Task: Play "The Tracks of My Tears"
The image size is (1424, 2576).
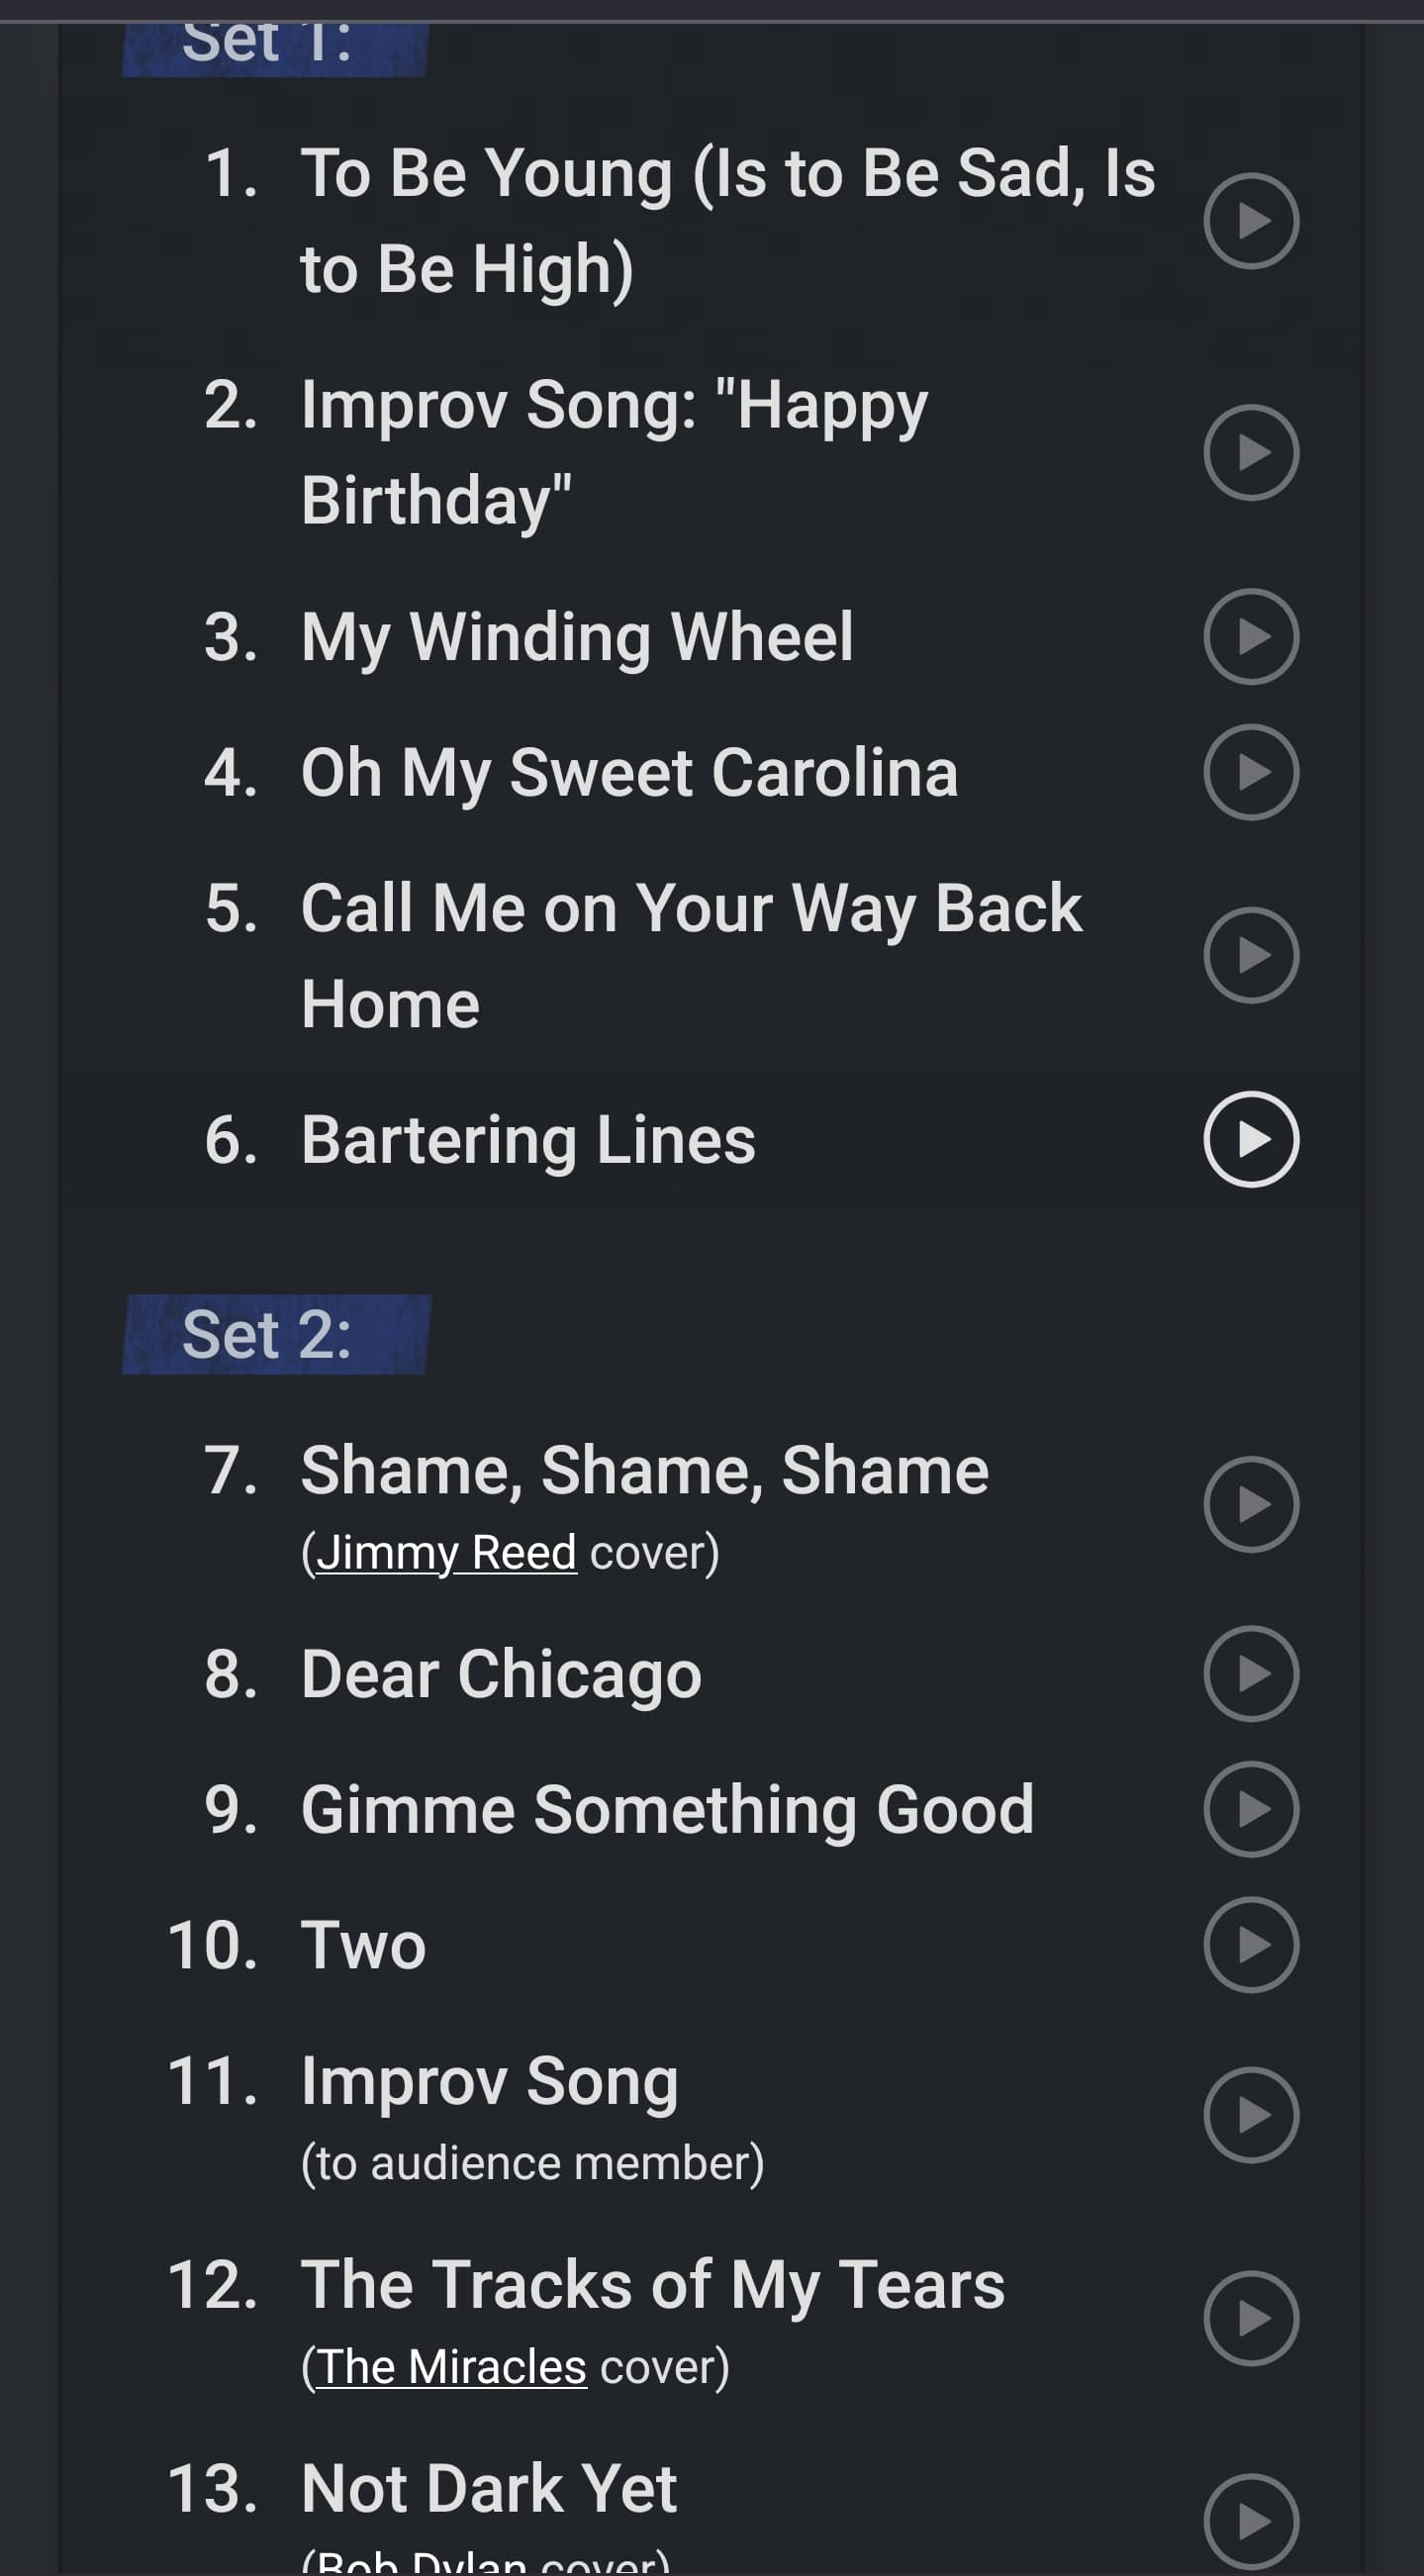Action: 1250,2318
